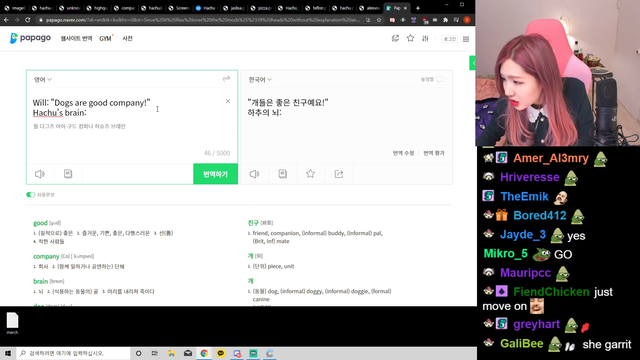This screenshot has height=360, width=640.
Task: Close the active Papago tab
Action: click(405, 8)
